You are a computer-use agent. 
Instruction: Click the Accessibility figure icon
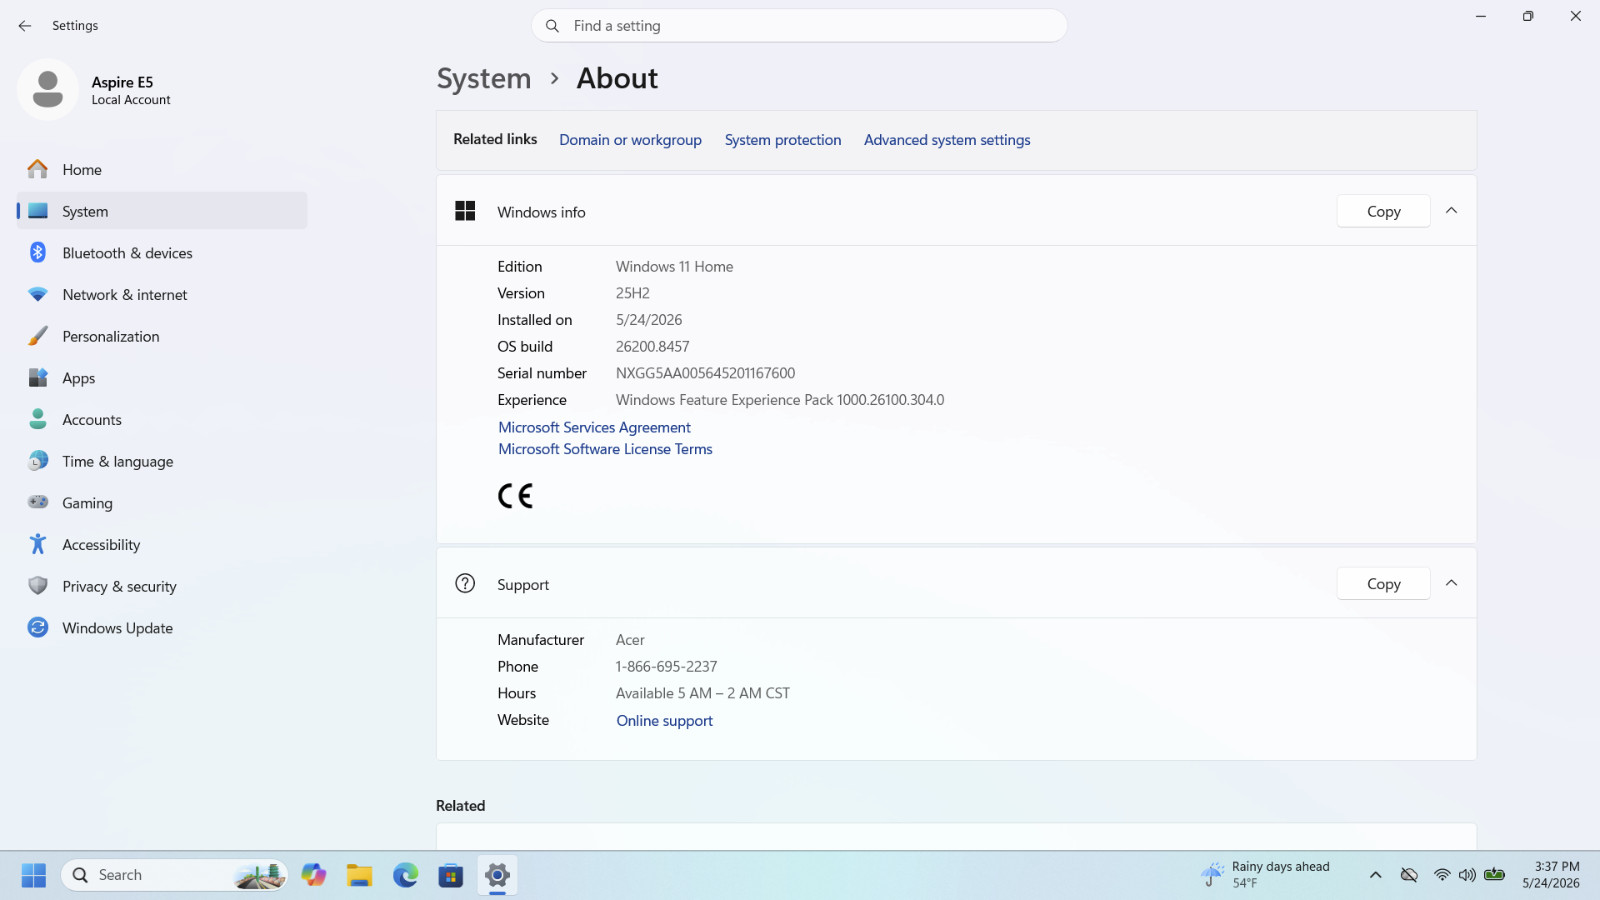pos(38,544)
